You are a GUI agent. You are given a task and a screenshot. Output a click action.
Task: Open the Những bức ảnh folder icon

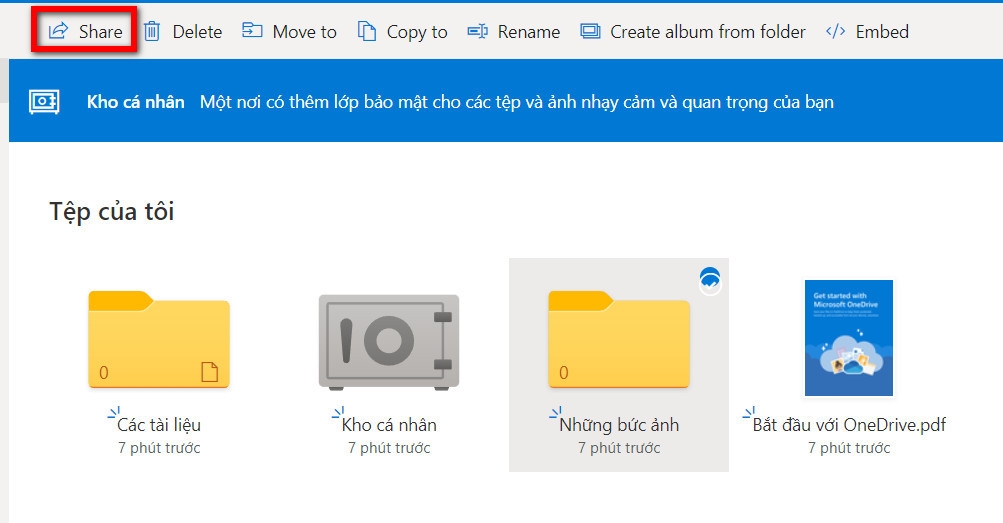(619, 340)
